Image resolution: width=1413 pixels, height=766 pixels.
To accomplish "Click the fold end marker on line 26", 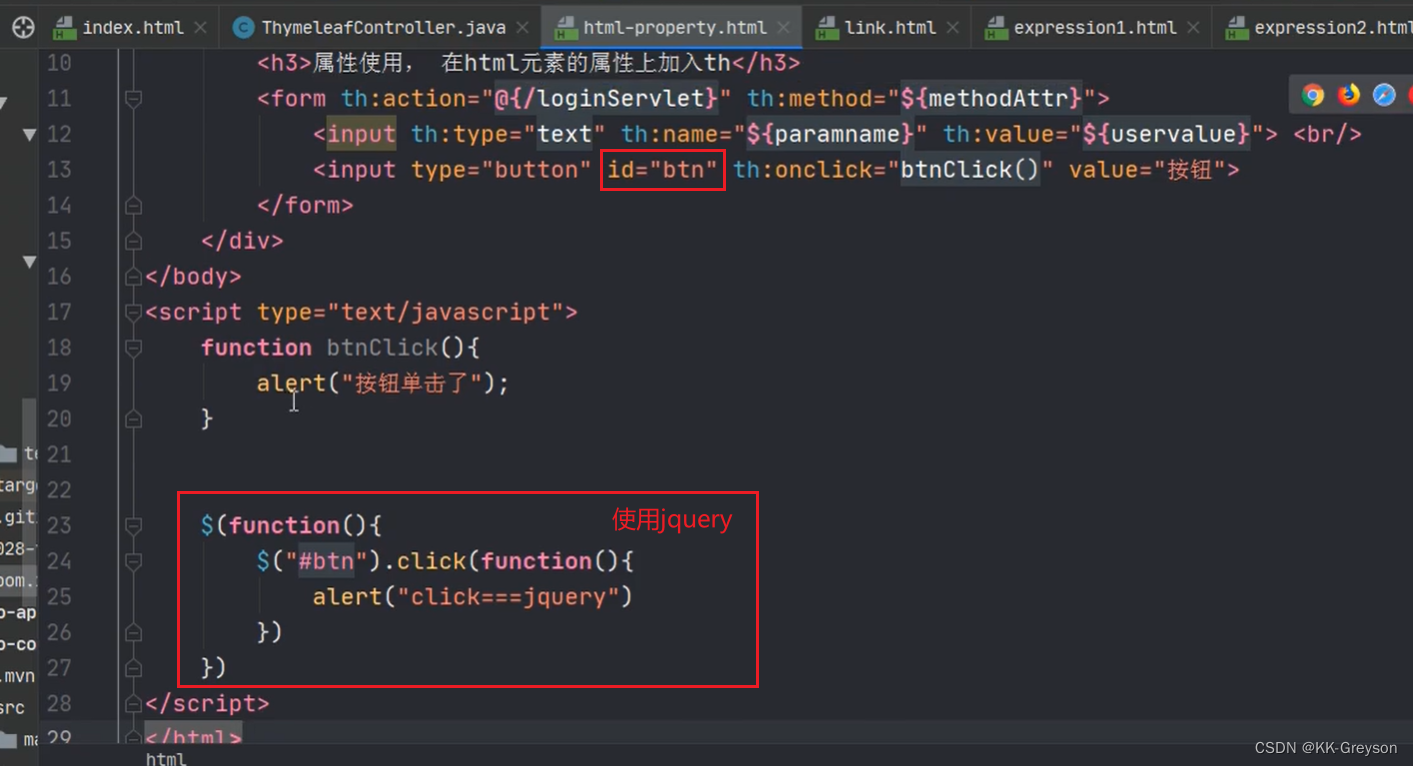I will tap(133, 633).
